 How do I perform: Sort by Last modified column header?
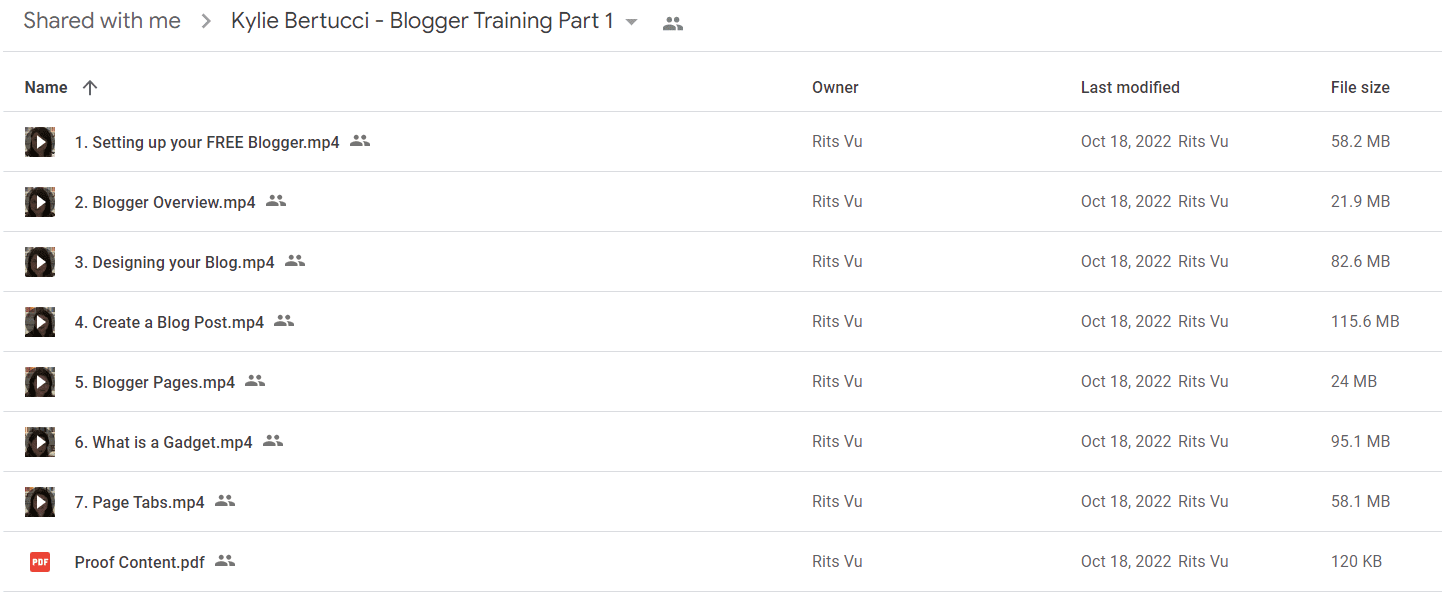pos(1130,88)
